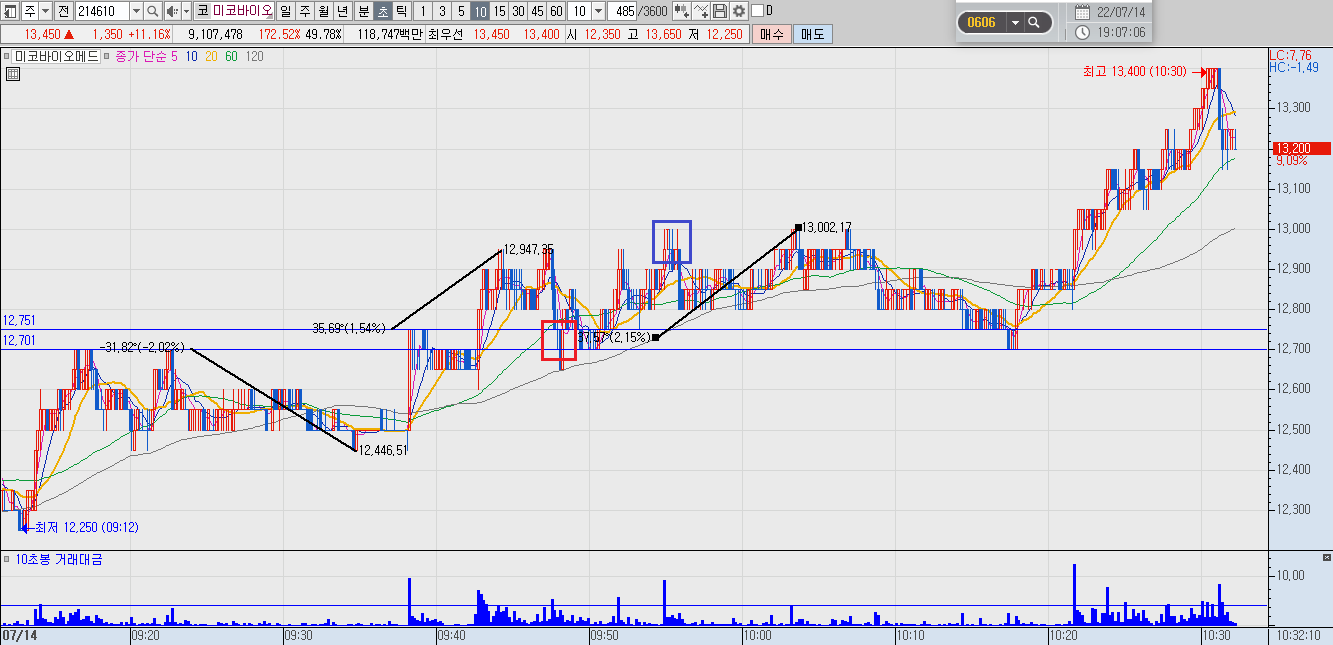Click trendline label 12,446.51
The width and height of the screenshot is (1333, 645).
[384, 451]
